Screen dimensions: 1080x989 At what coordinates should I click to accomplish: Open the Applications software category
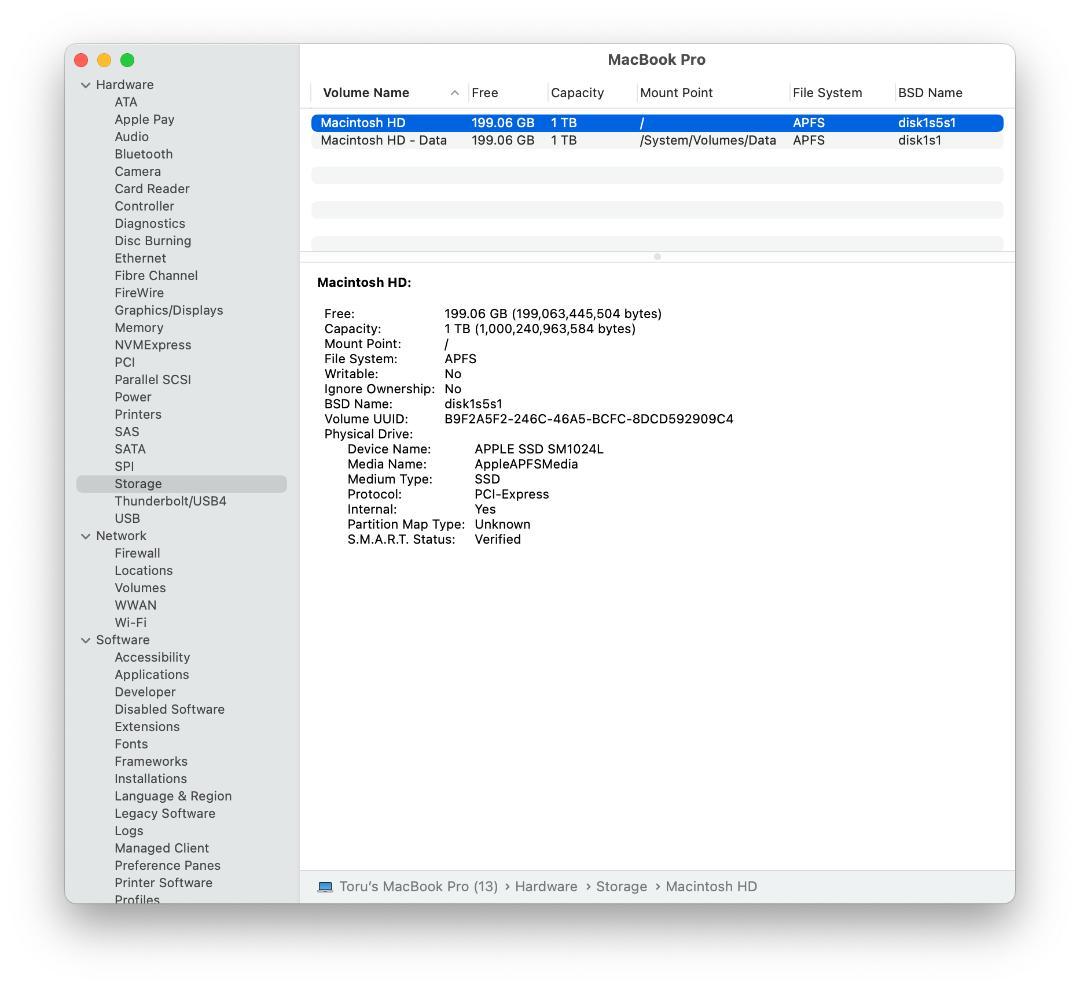pos(151,674)
